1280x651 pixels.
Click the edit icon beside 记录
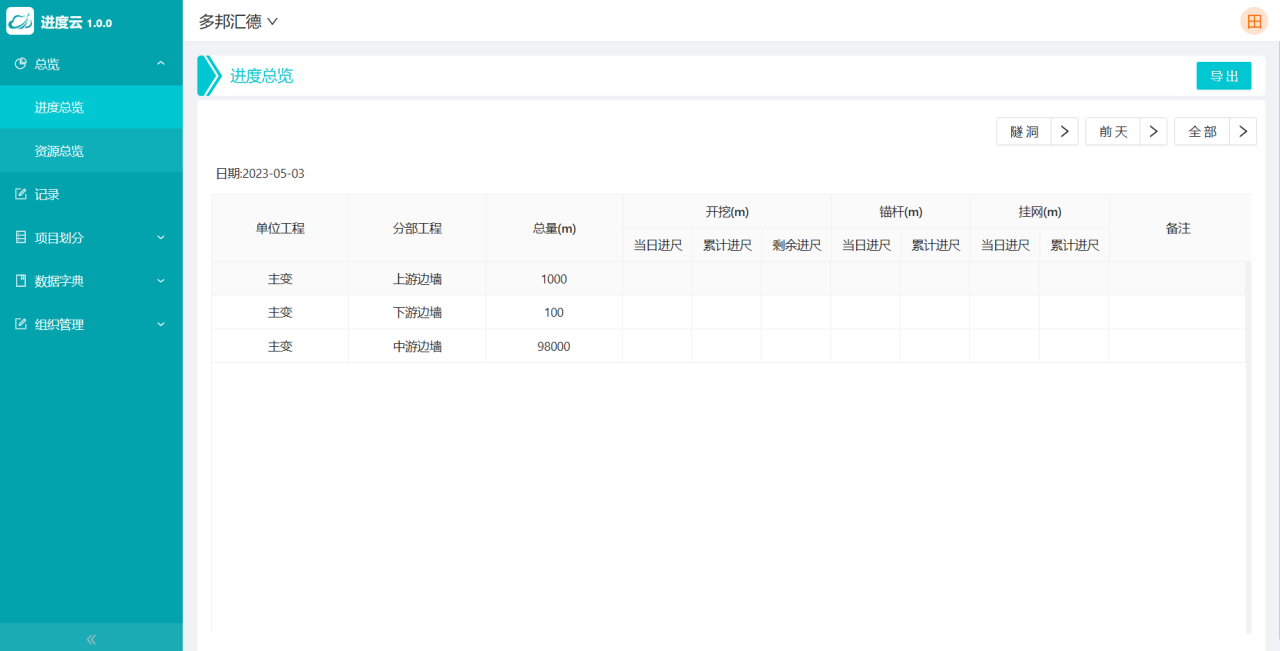tap(21, 194)
